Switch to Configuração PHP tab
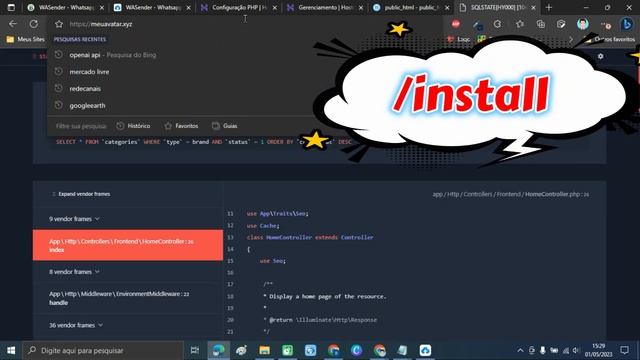The width and height of the screenshot is (640, 360). 239,7
